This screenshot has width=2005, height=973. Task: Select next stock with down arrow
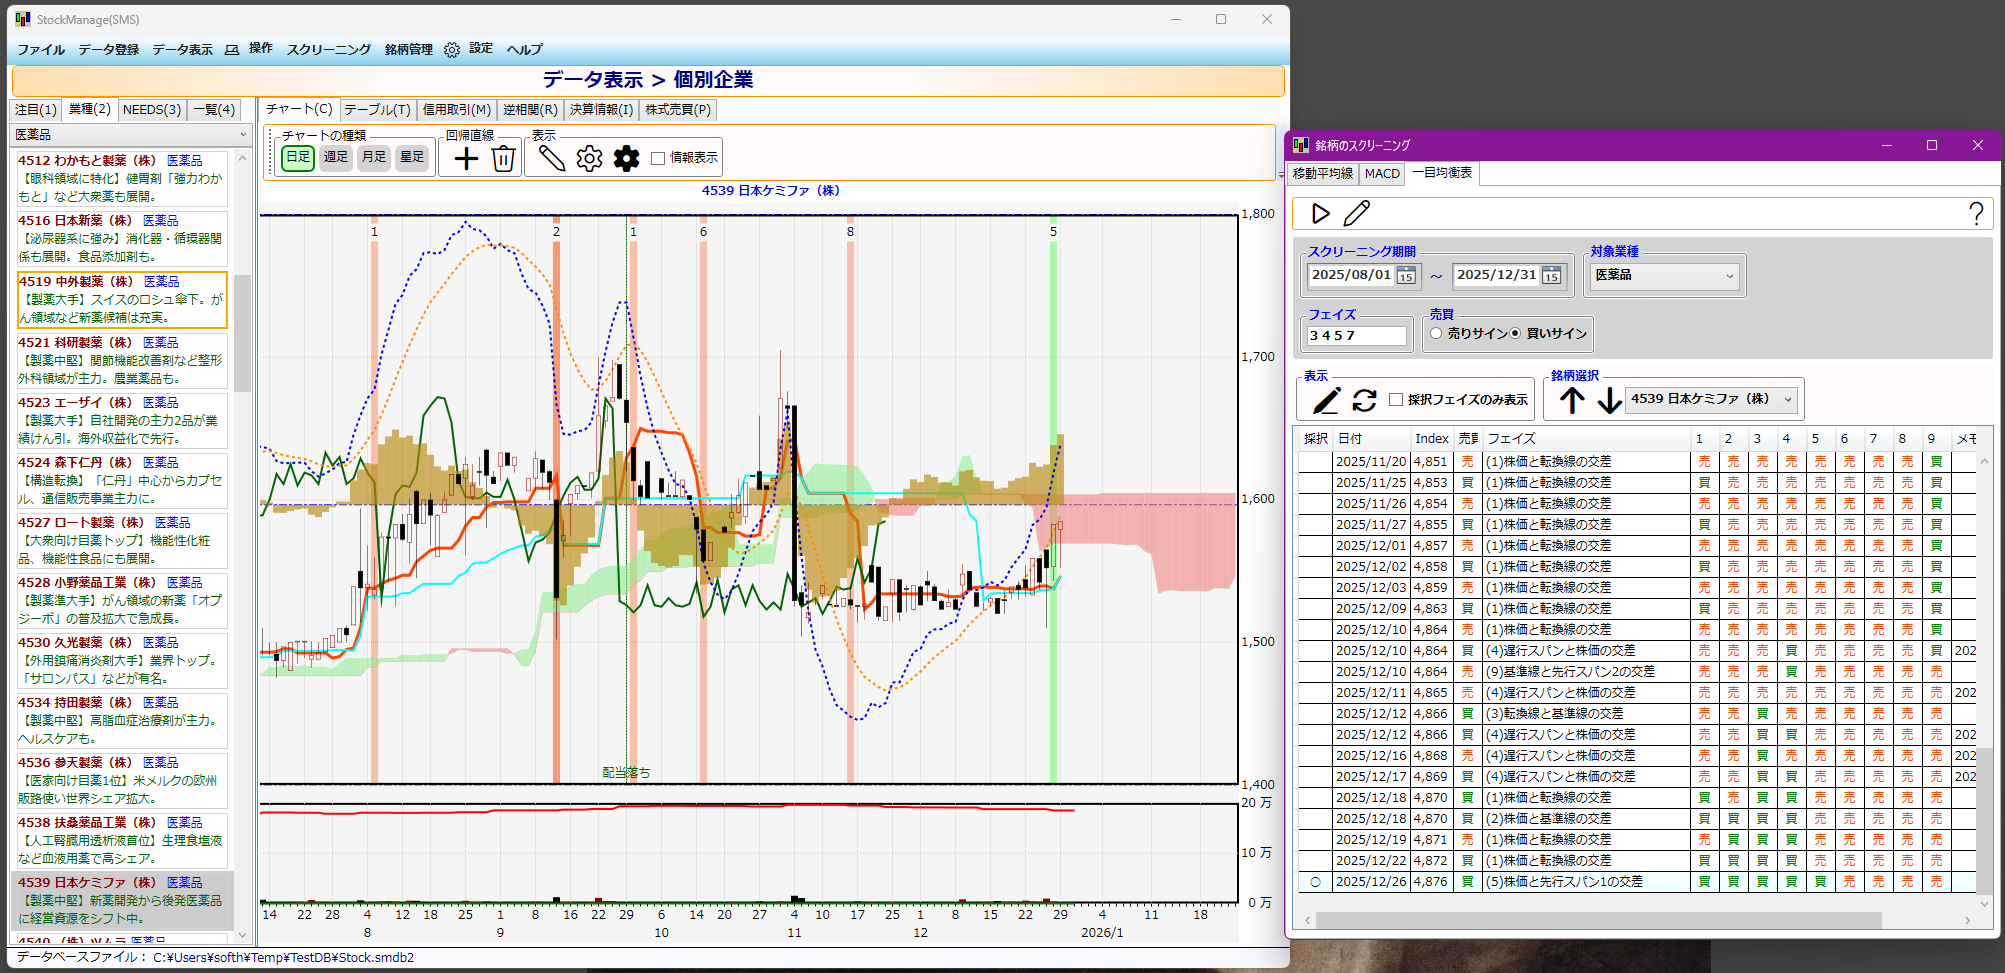click(1609, 400)
